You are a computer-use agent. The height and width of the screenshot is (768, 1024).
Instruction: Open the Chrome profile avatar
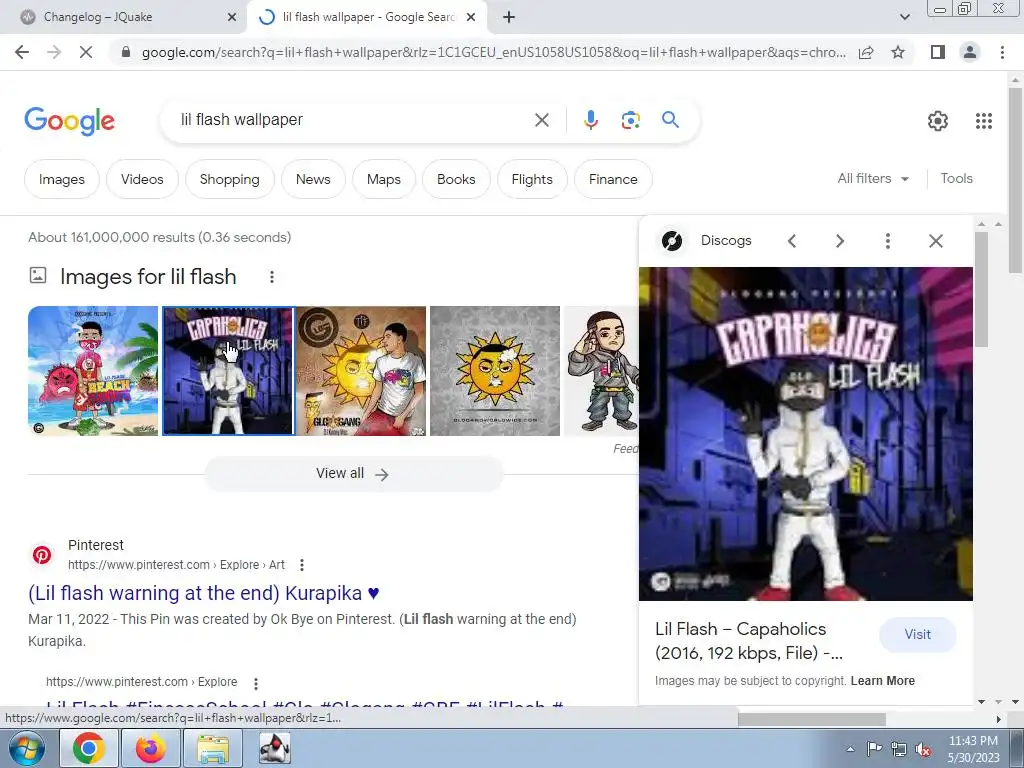(970, 52)
